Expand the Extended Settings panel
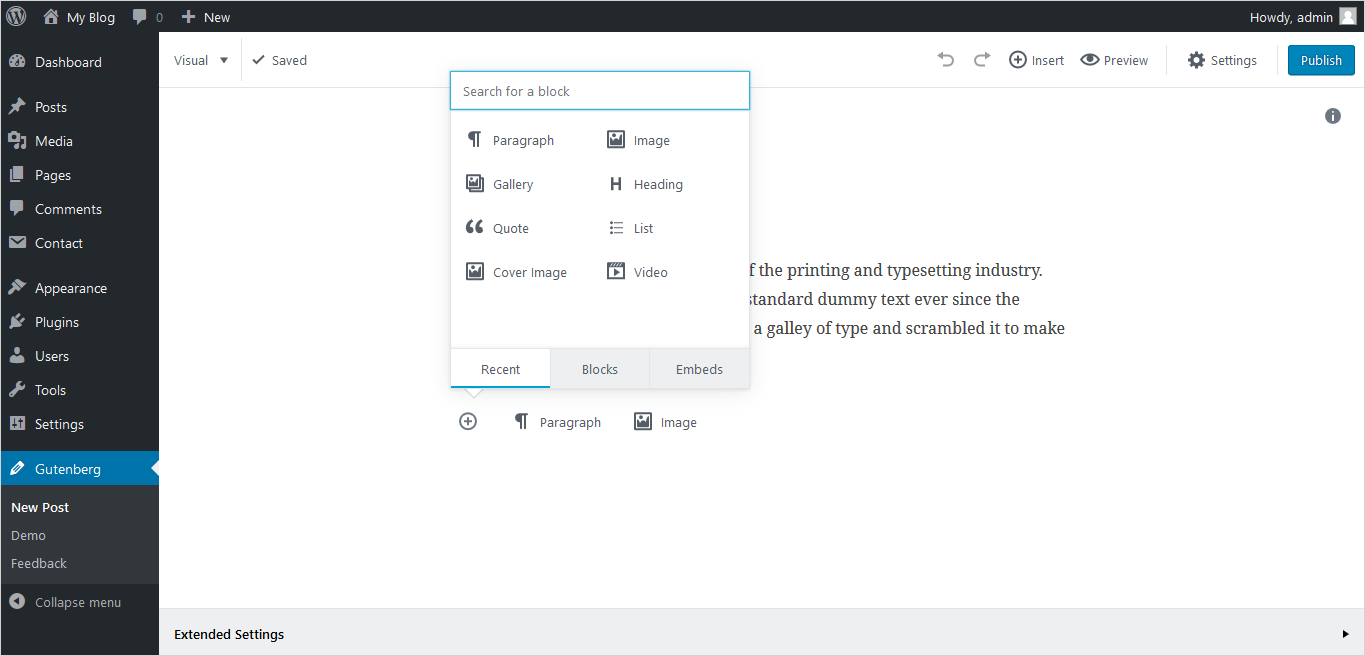This screenshot has height=656, width=1365. pos(761,634)
